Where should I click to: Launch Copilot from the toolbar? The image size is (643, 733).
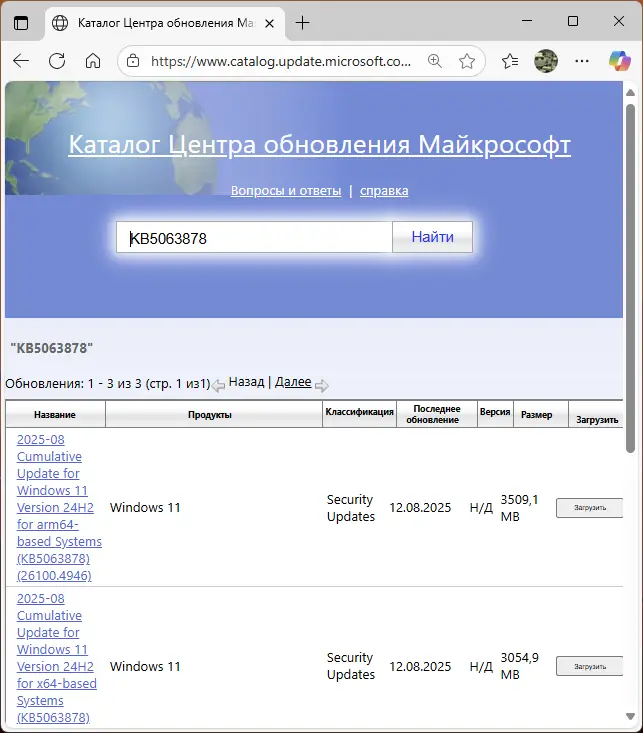620,61
